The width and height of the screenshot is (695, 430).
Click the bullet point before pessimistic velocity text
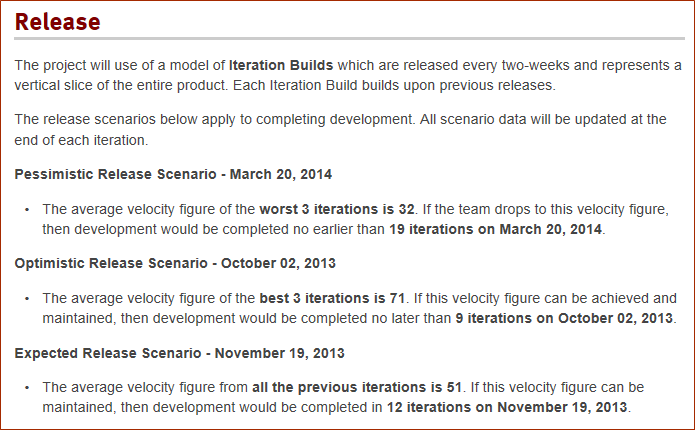27,209
